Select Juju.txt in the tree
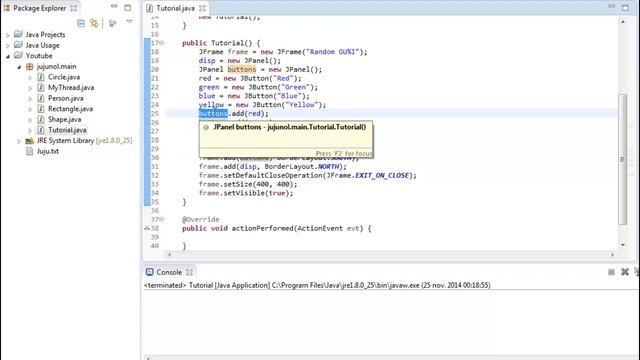The height and width of the screenshot is (360, 640). [x=48, y=151]
